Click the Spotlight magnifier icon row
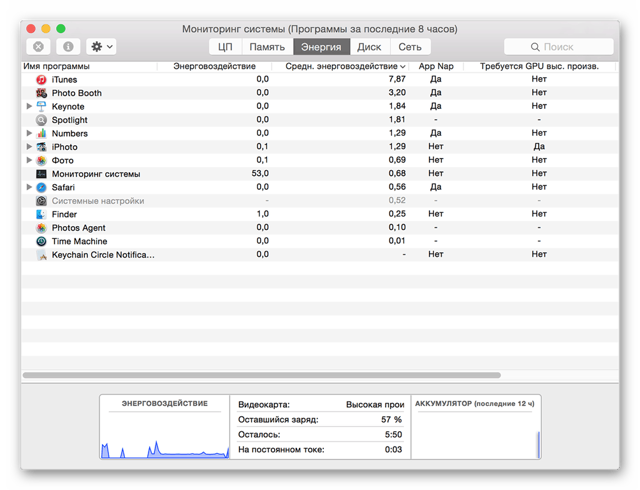The image size is (640, 490). tap(41, 120)
